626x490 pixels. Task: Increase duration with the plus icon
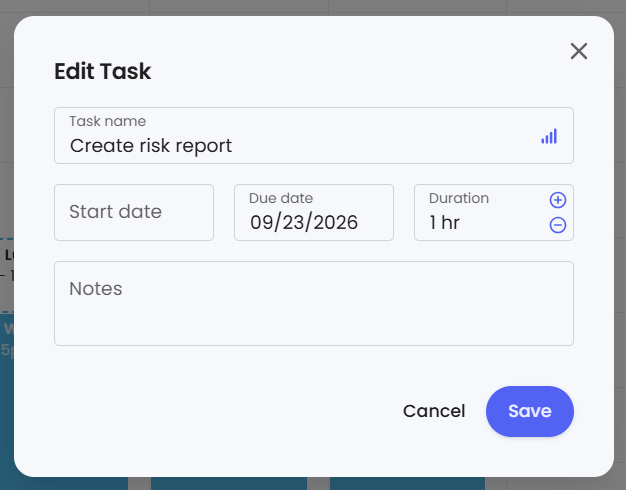(x=558, y=200)
